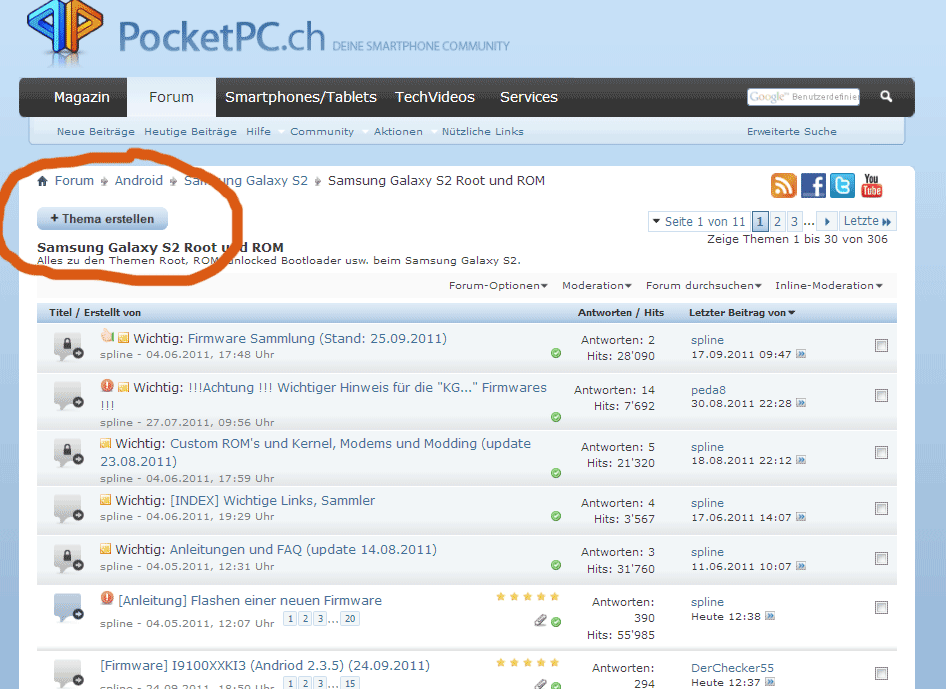Viewport: 946px width, 689px height.
Task: Check the box for Achtung Wichtiger Hinweis thread
Action: [x=881, y=396]
